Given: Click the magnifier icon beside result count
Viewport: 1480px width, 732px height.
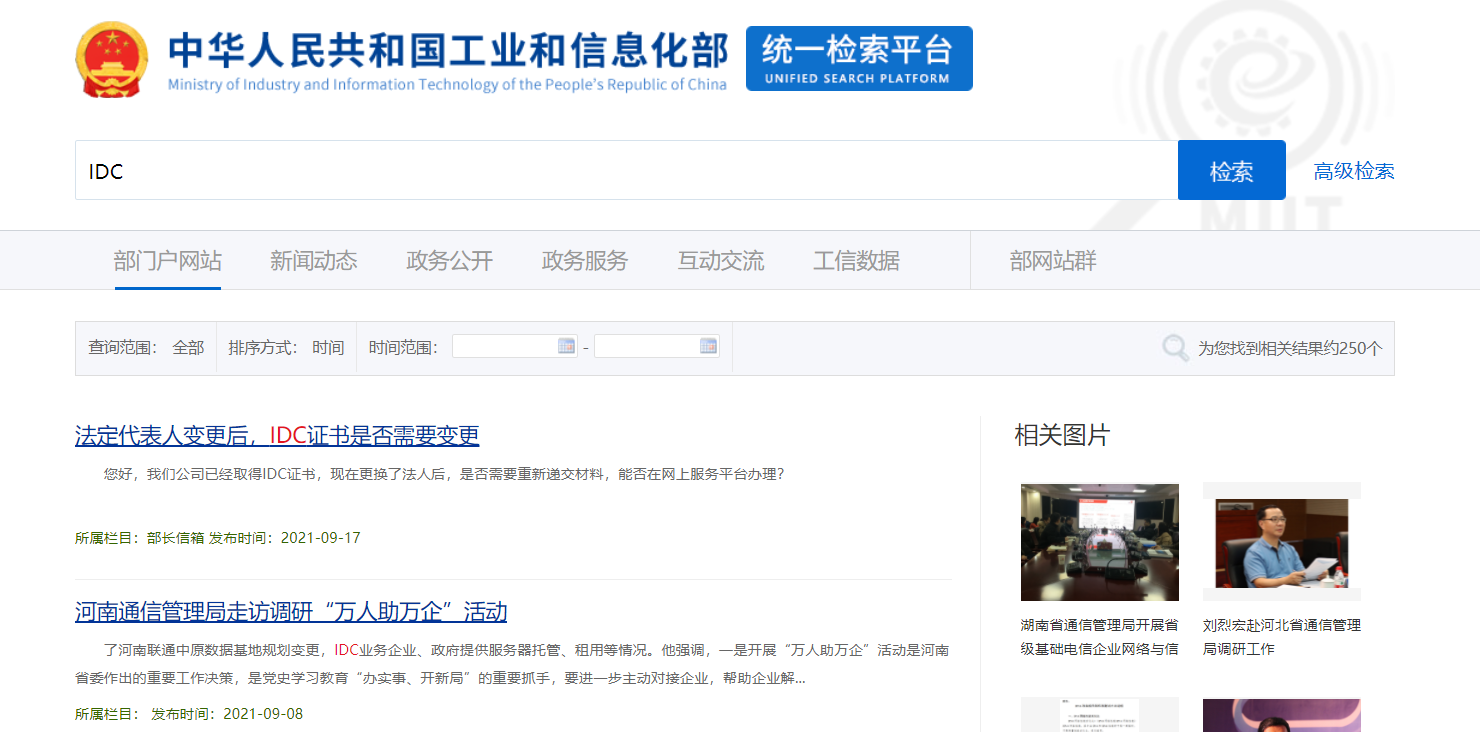Looking at the screenshot, I should coord(1175,348).
